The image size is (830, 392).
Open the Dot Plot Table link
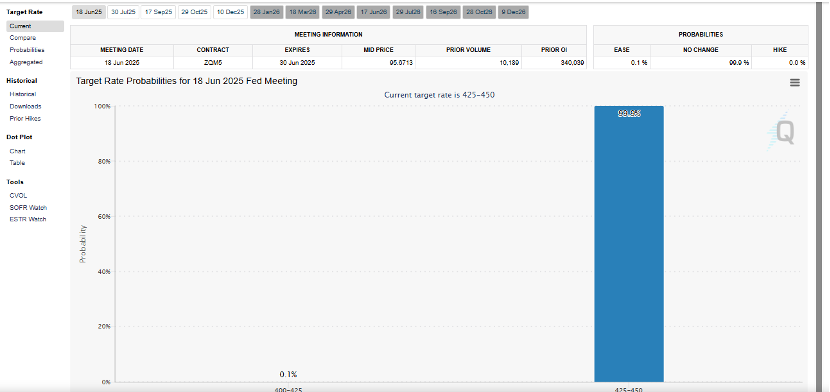[17, 163]
